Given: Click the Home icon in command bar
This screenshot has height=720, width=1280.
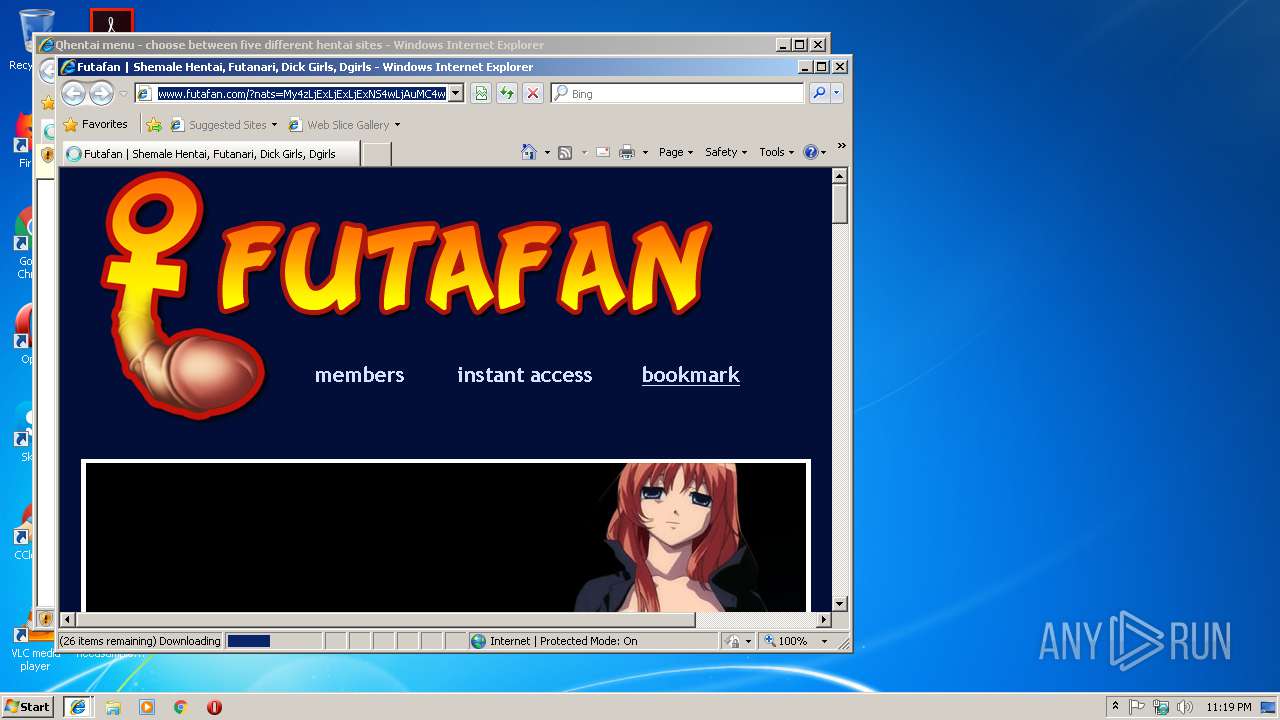Looking at the screenshot, I should coord(529,152).
